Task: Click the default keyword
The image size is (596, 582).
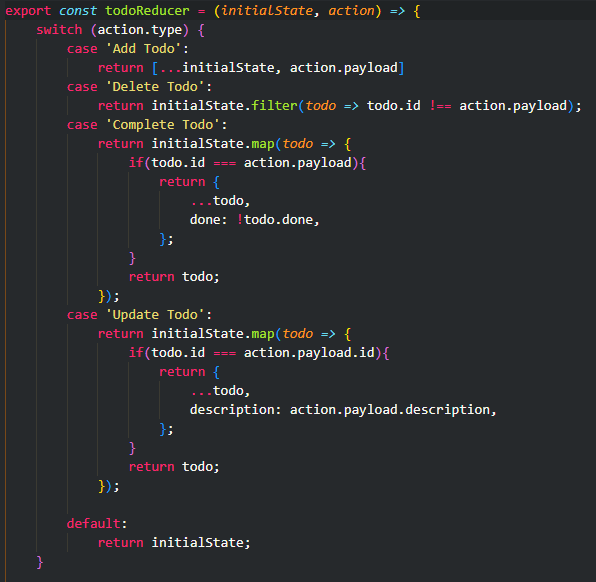Action: click(x=94, y=523)
